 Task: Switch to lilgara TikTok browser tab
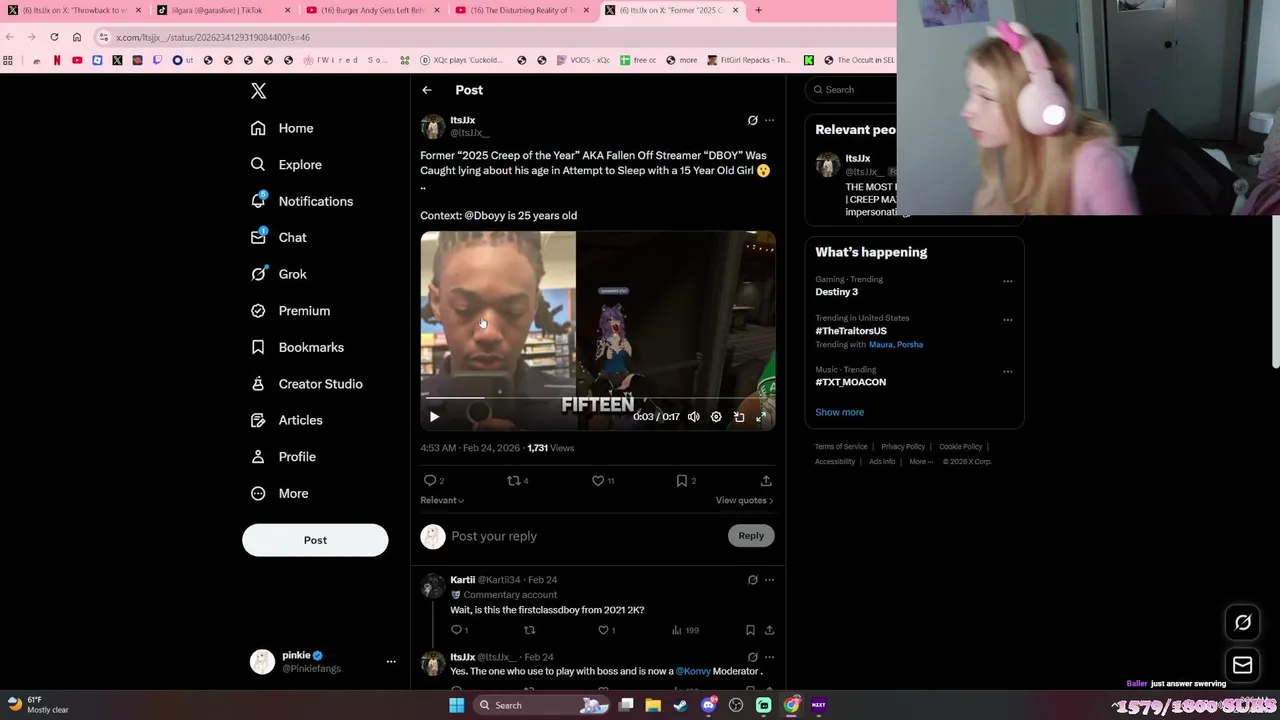point(221,10)
